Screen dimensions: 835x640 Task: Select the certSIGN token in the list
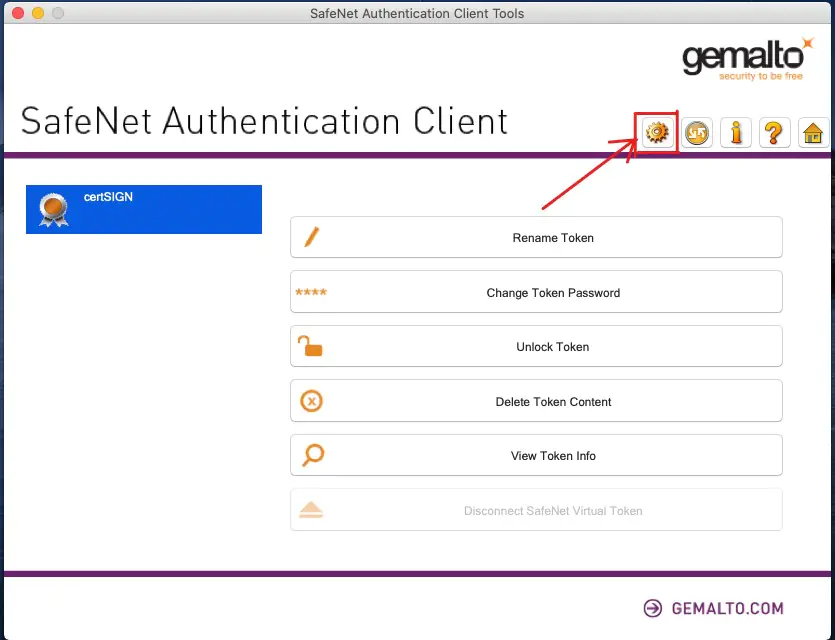[x=144, y=209]
